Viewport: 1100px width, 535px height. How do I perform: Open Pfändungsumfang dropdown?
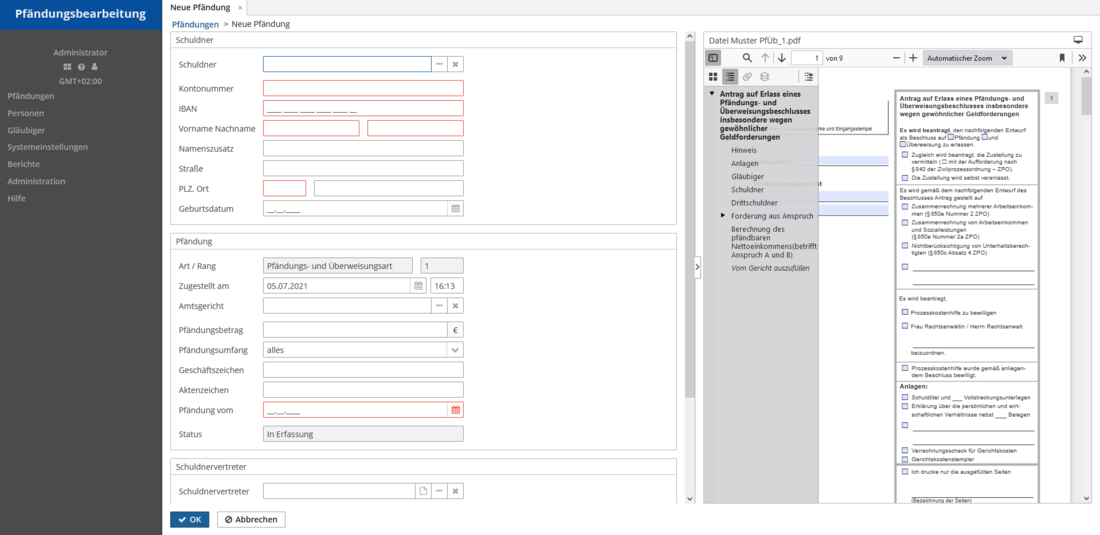455,350
